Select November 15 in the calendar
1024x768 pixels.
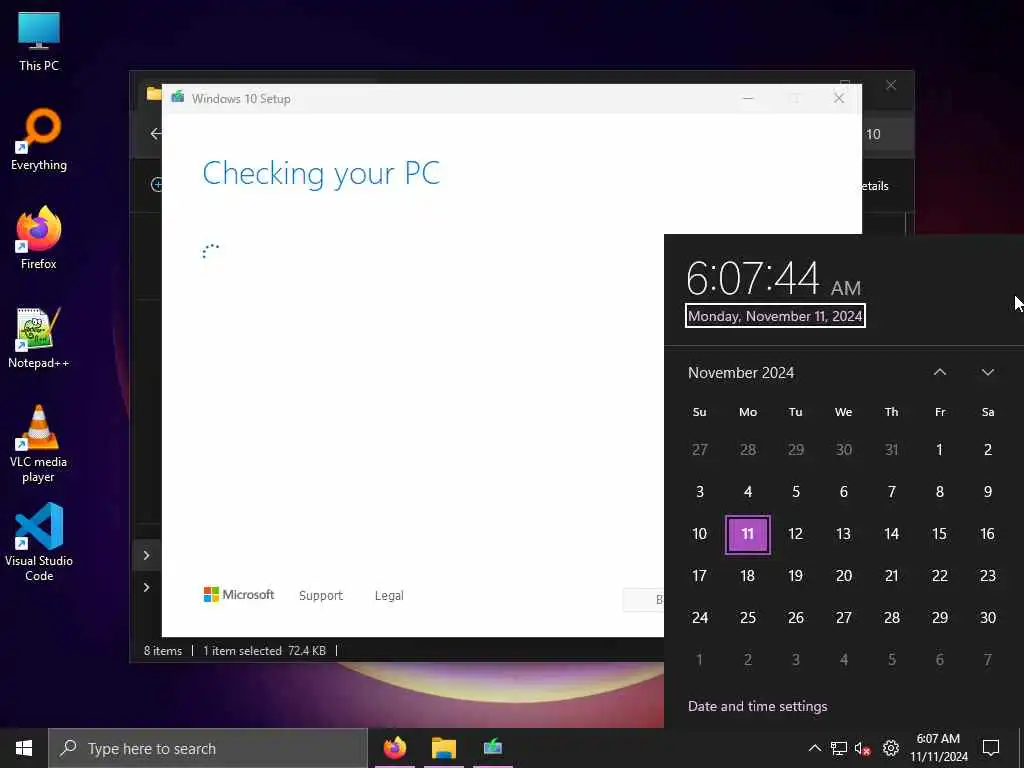pyautogui.click(x=939, y=534)
